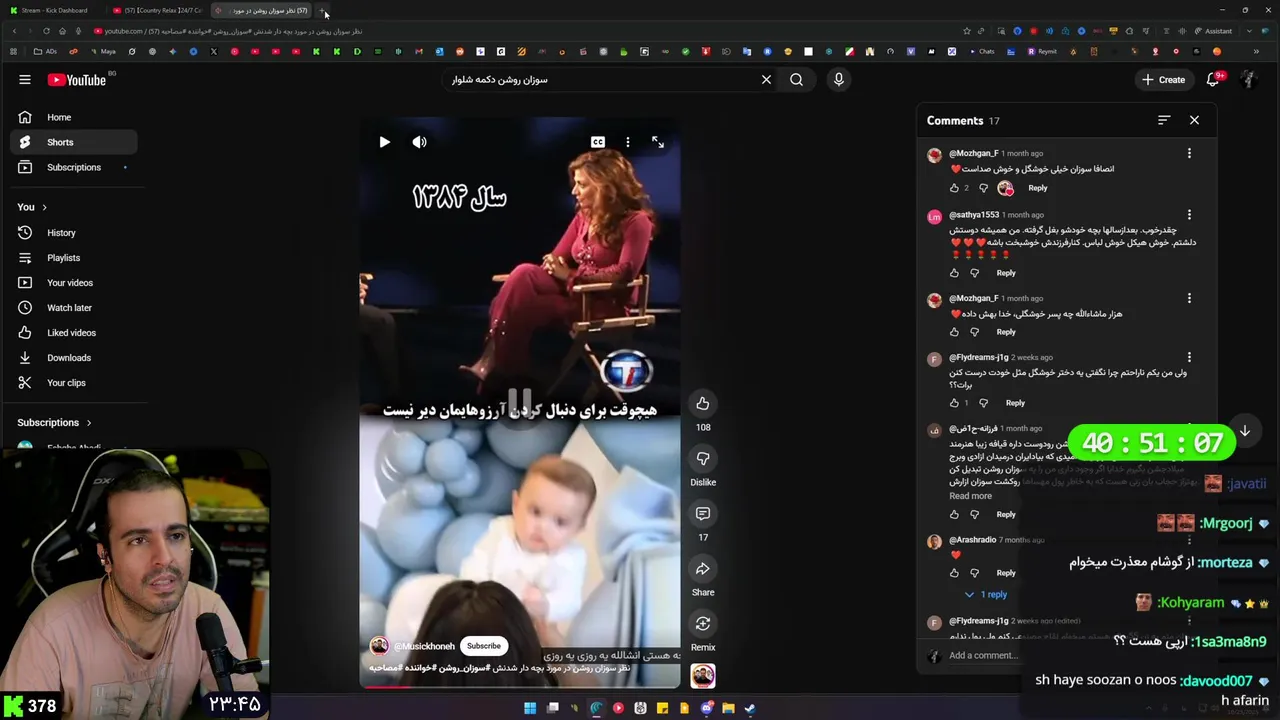1280x720 pixels.
Task: Open the account avatar menu
Action: point(1249,80)
